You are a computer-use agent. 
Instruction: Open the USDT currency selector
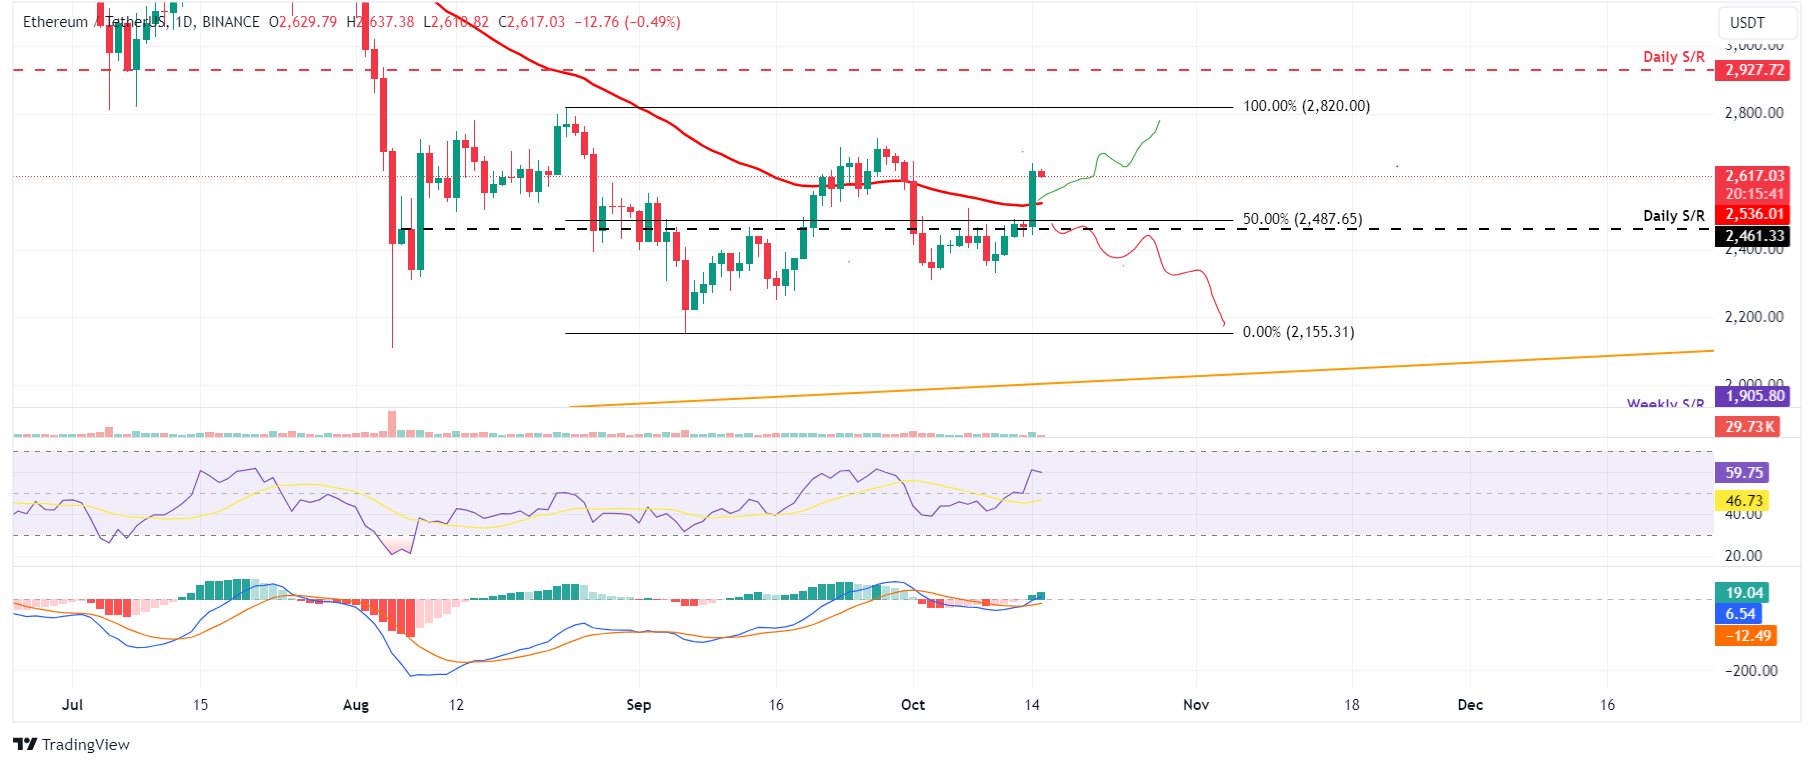tap(1747, 22)
